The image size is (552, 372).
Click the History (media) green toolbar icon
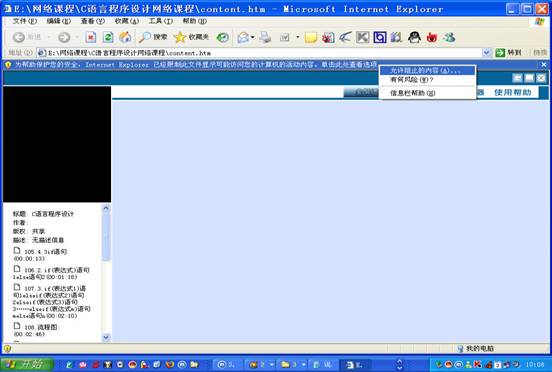222,37
